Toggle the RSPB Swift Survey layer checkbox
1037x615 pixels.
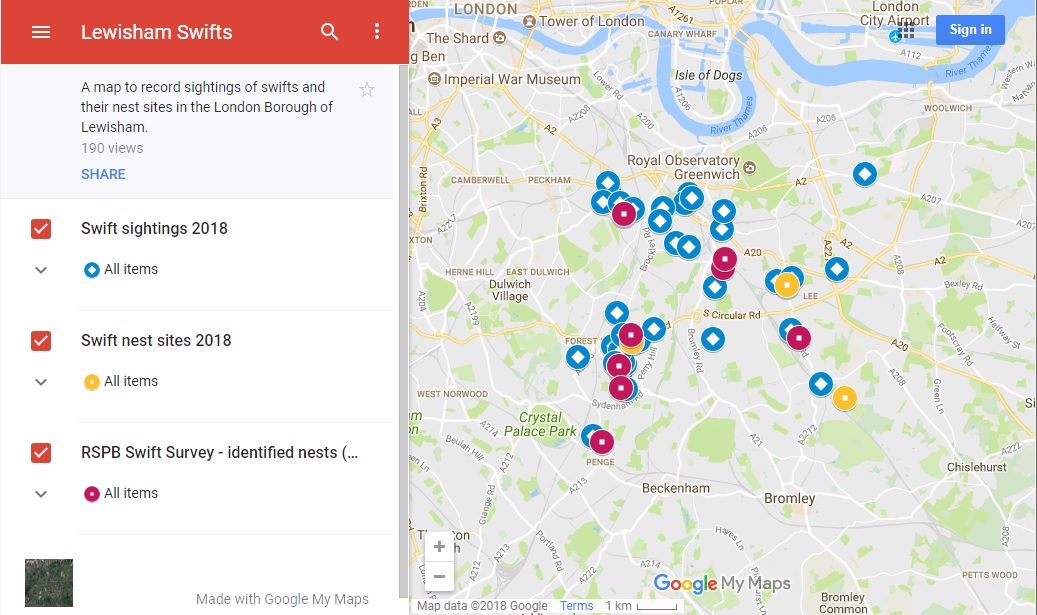[x=40, y=452]
